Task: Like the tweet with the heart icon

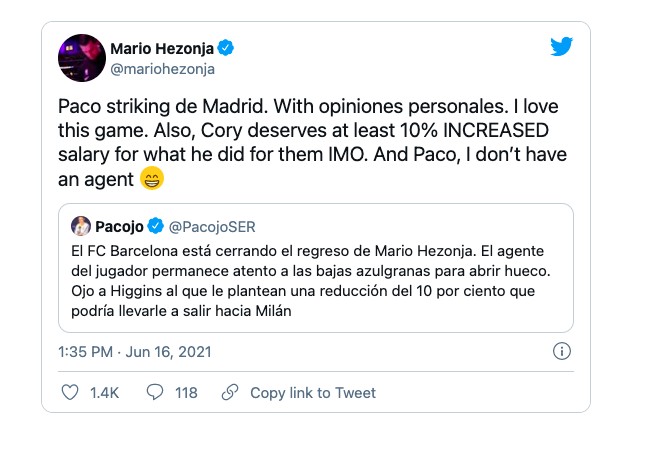Action: 70,393
